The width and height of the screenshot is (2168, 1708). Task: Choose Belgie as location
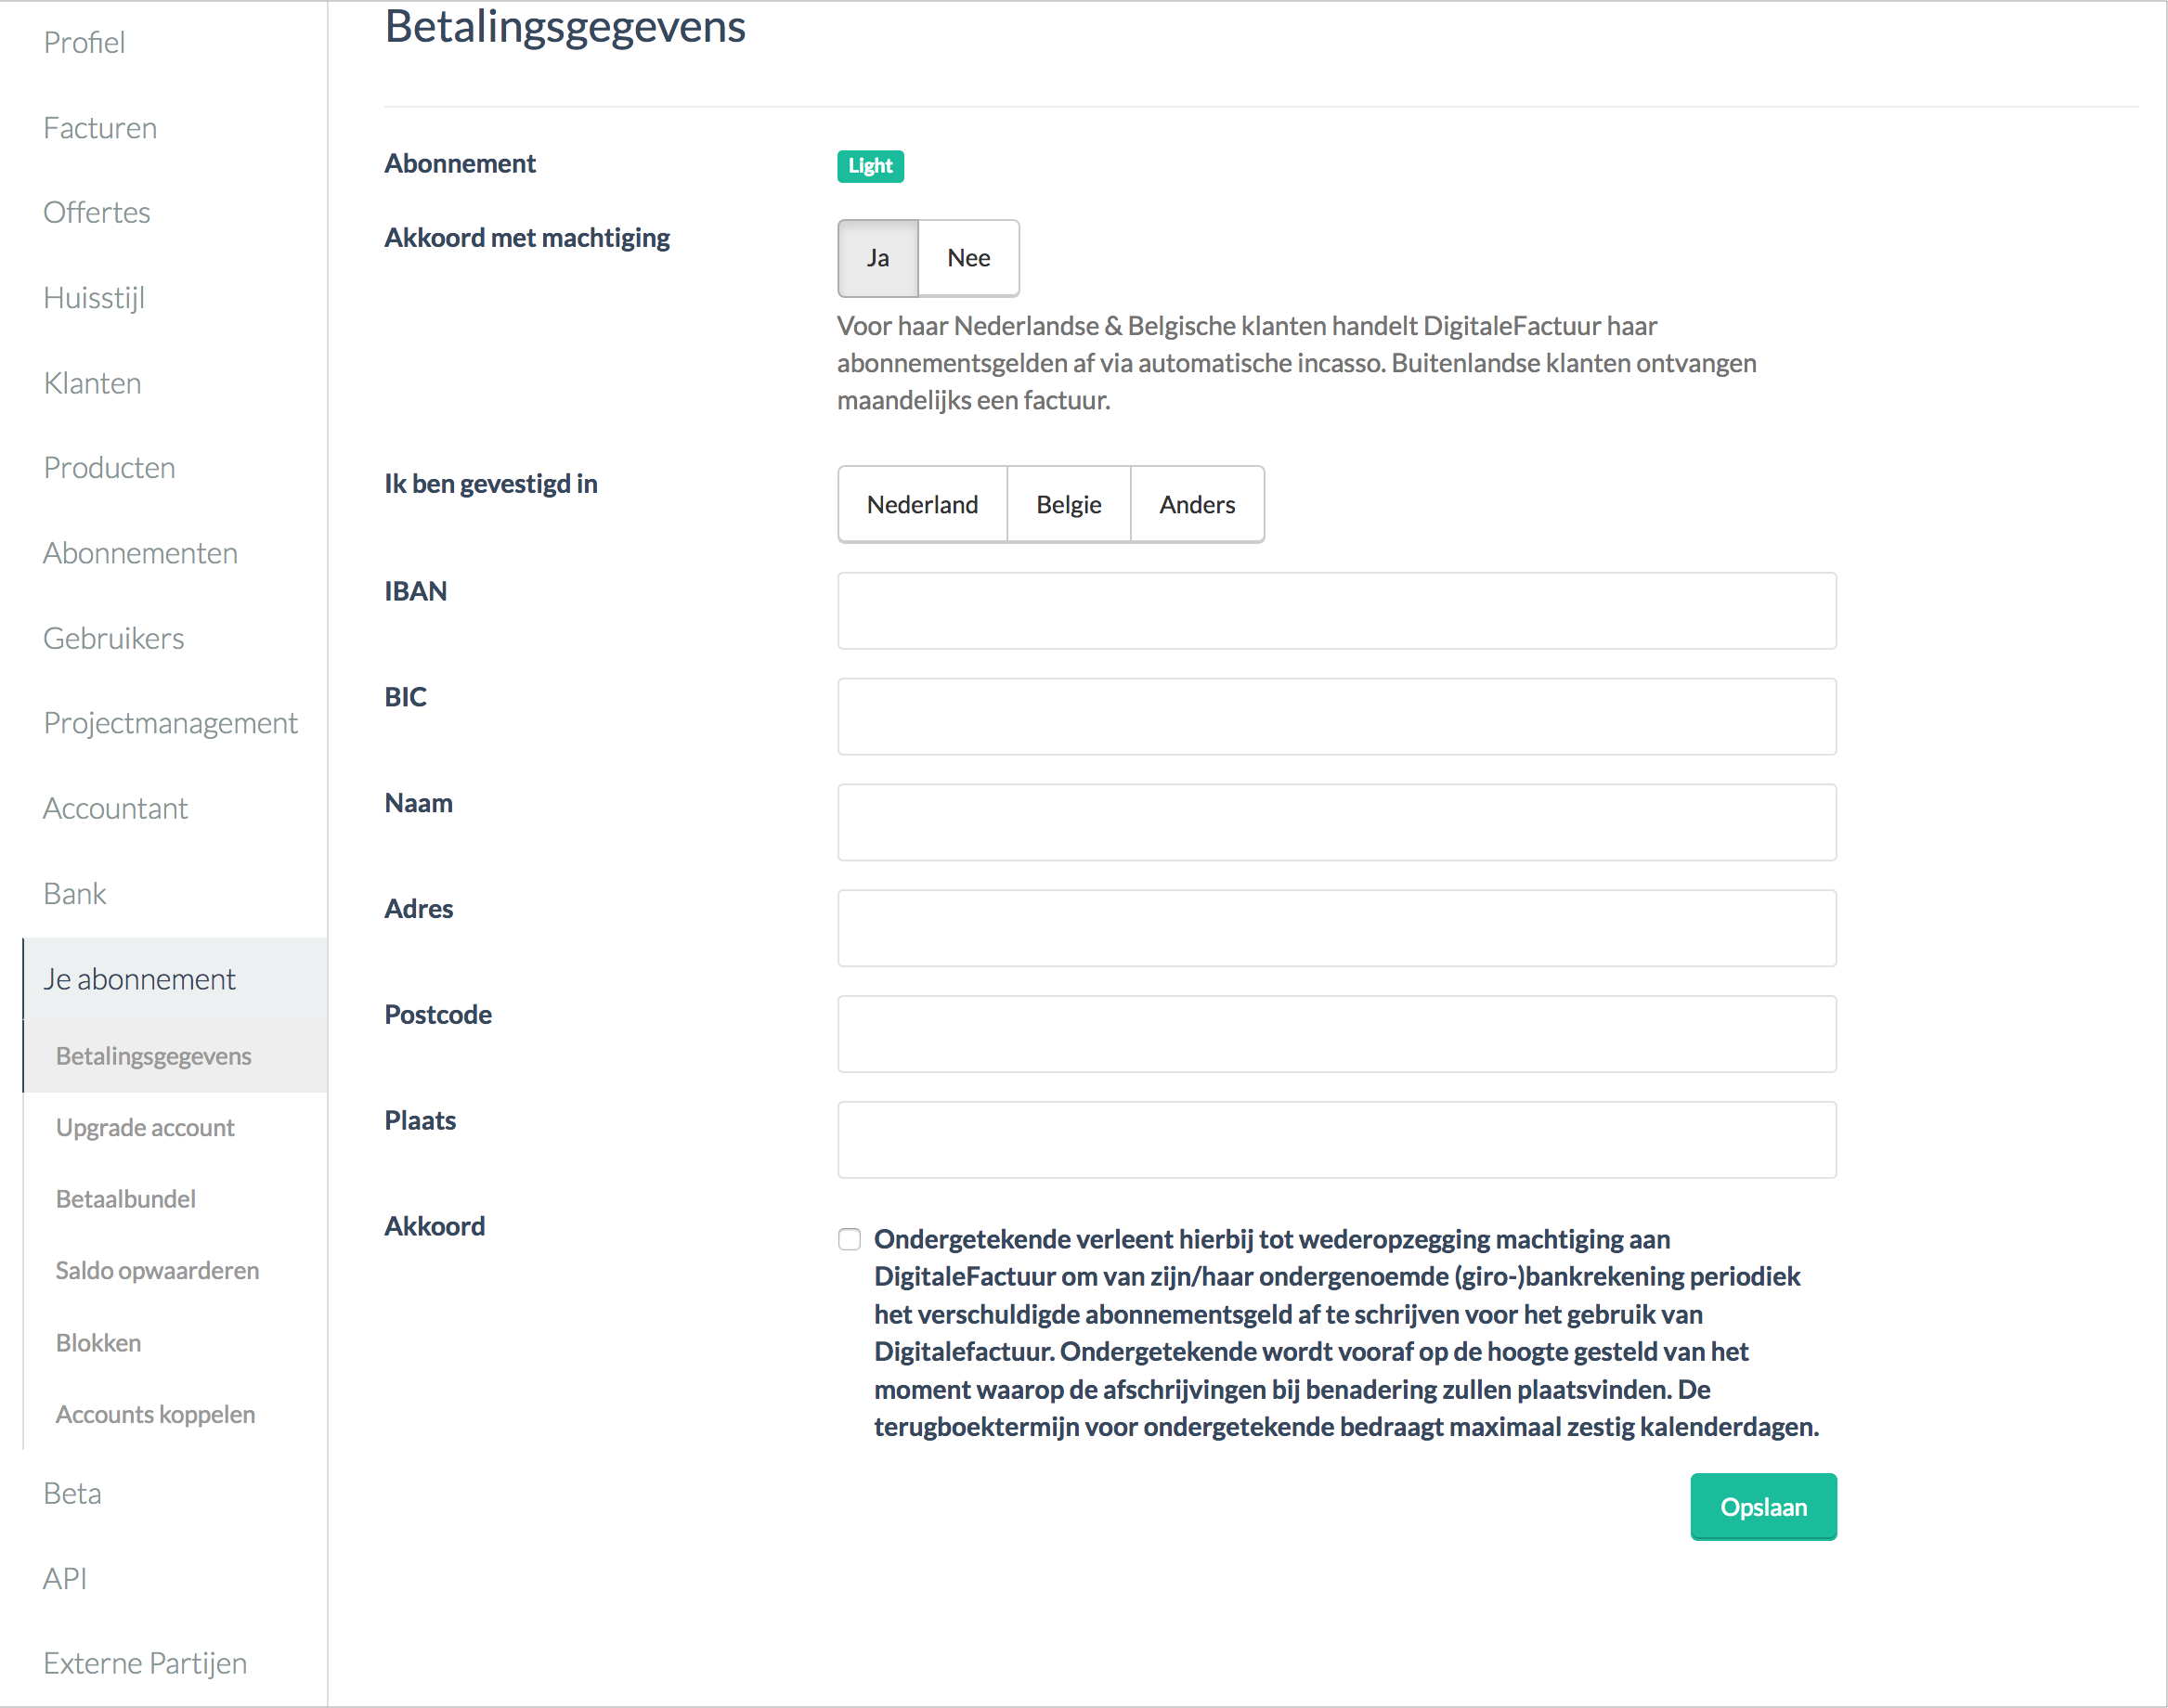[1068, 504]
